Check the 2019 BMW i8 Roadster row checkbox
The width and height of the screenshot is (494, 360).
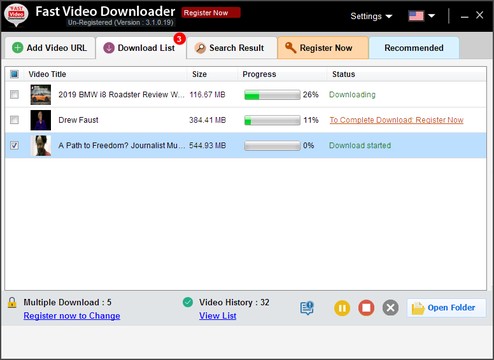14,95
